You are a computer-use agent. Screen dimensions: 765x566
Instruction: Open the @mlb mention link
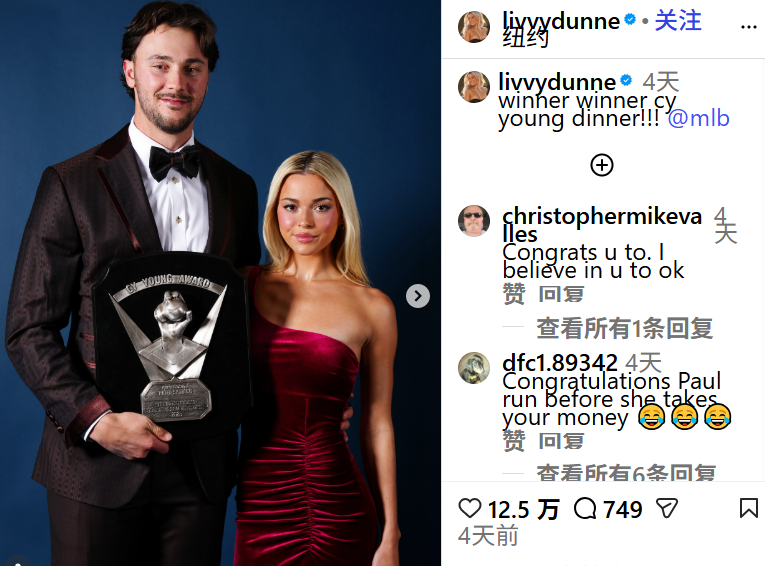coord(698,119)
